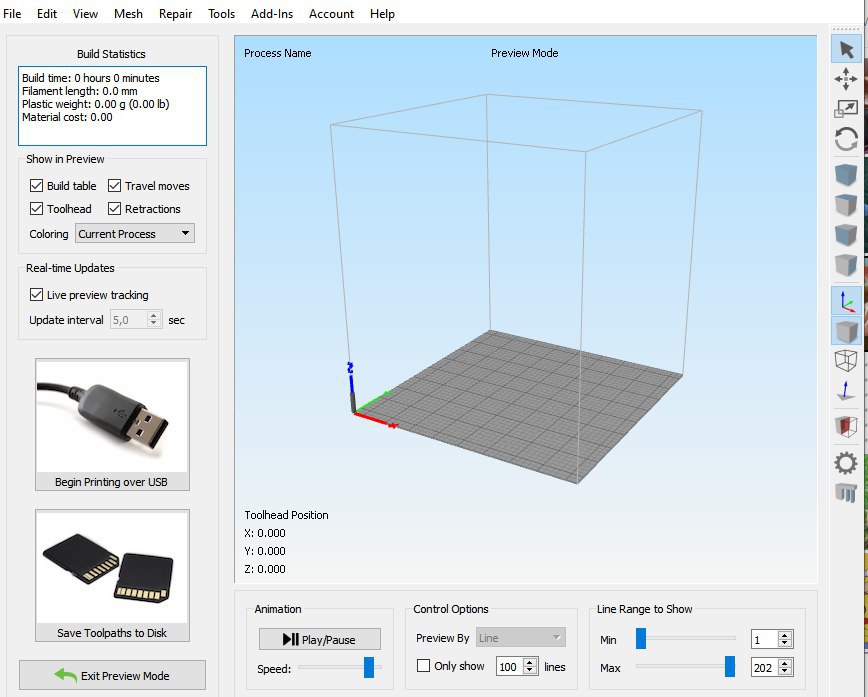Toggle Build table checkbox

(36, 185)
